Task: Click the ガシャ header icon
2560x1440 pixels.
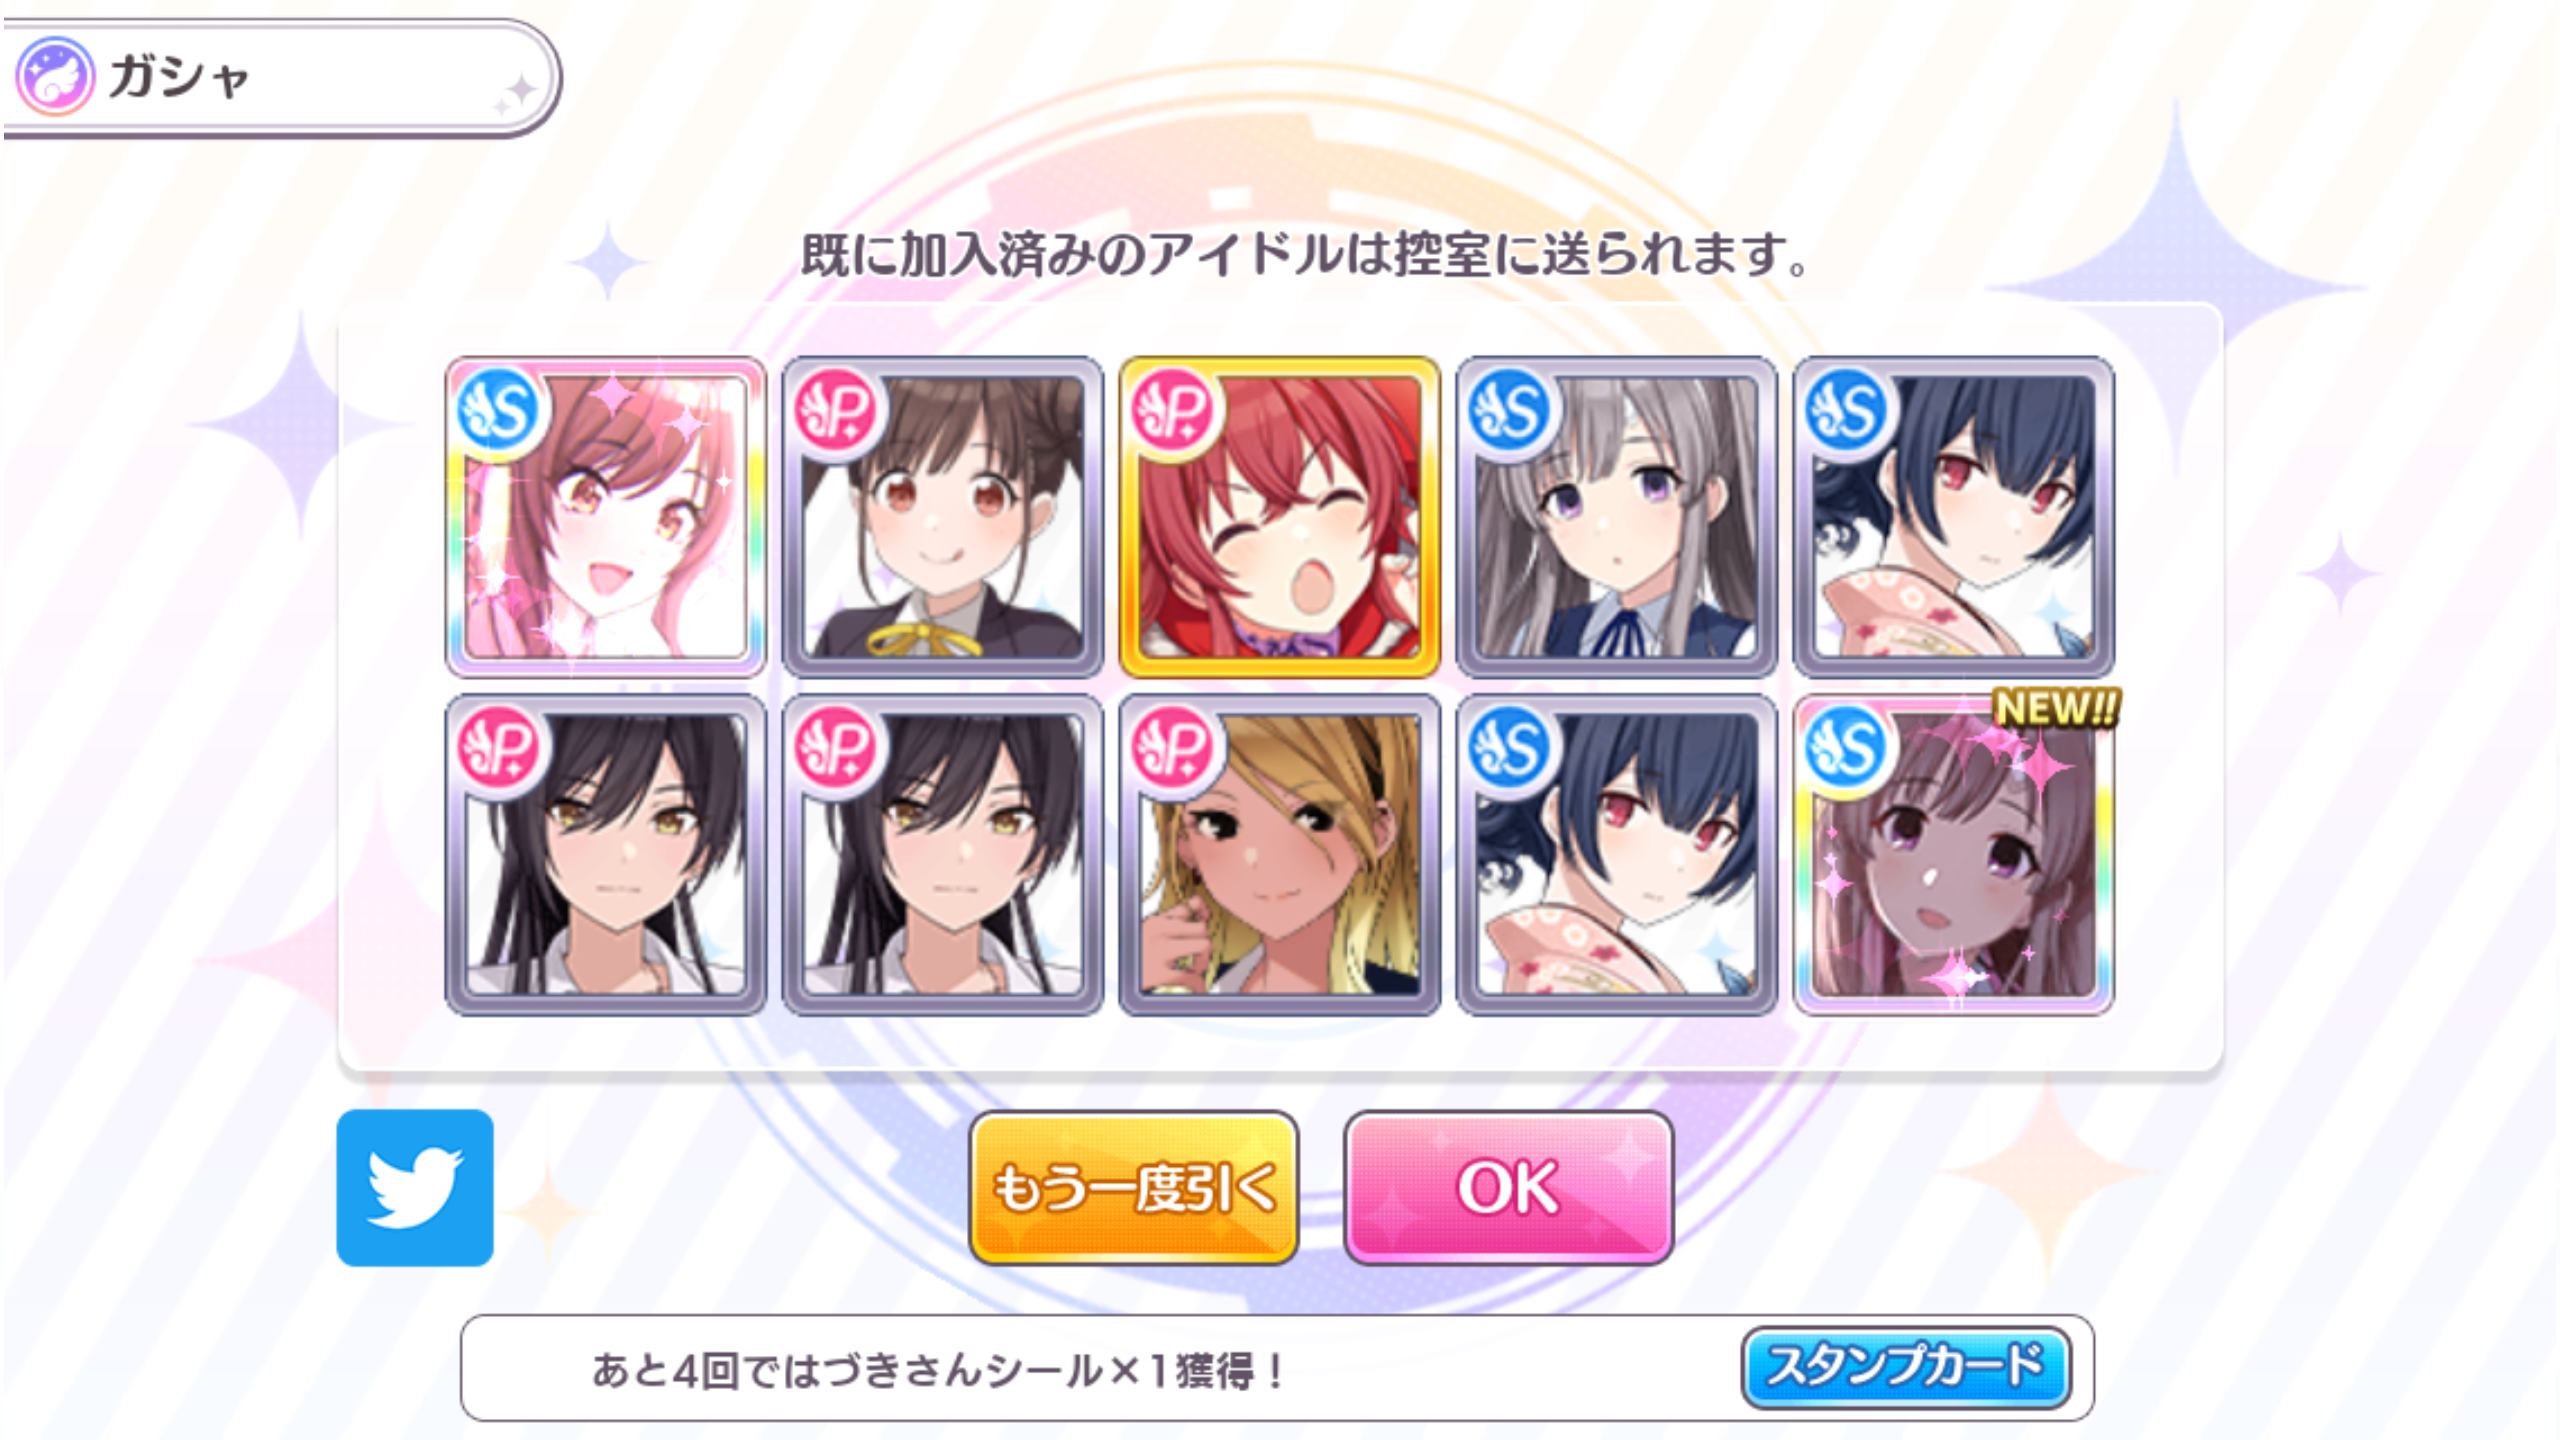Action: click(56, 76)
